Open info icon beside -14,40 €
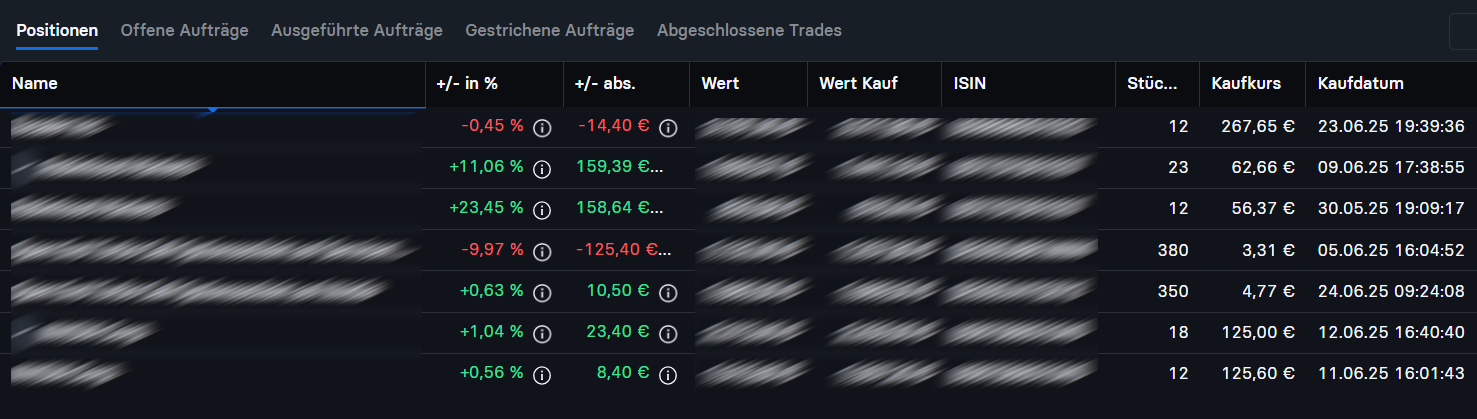The height and width of the screenshot is (419, 1477). click(669, 128)
